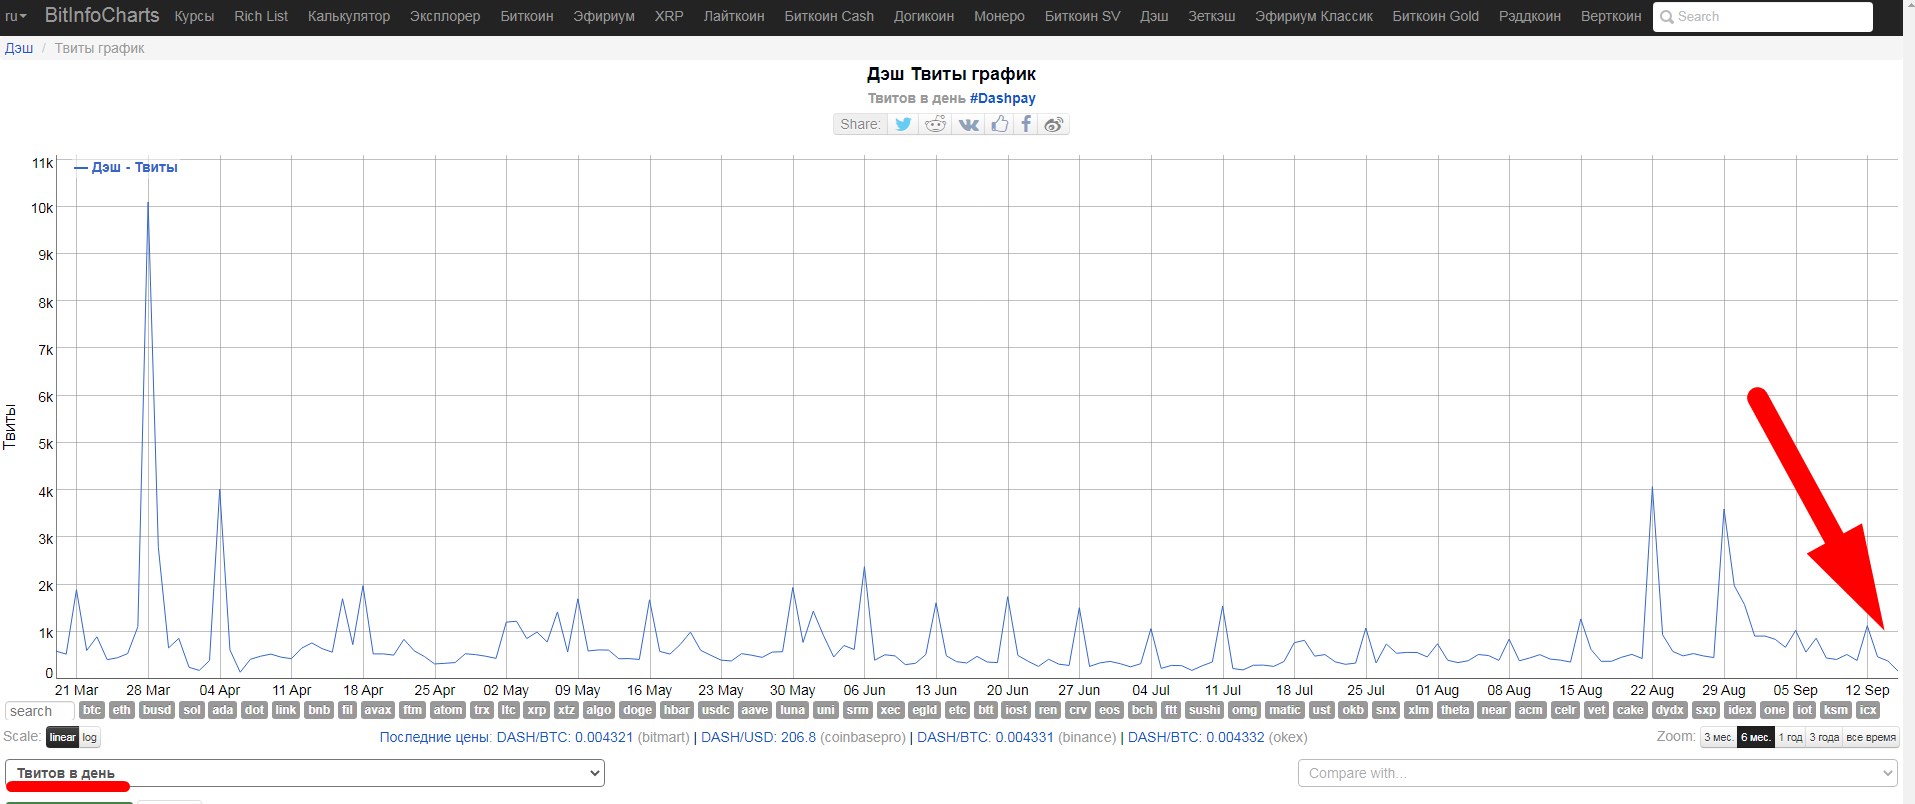The height and width of the screenshot is (804, 1915).
Task: Go to Биткоин in the navigation bar
Action: click(x=527, y=16)
